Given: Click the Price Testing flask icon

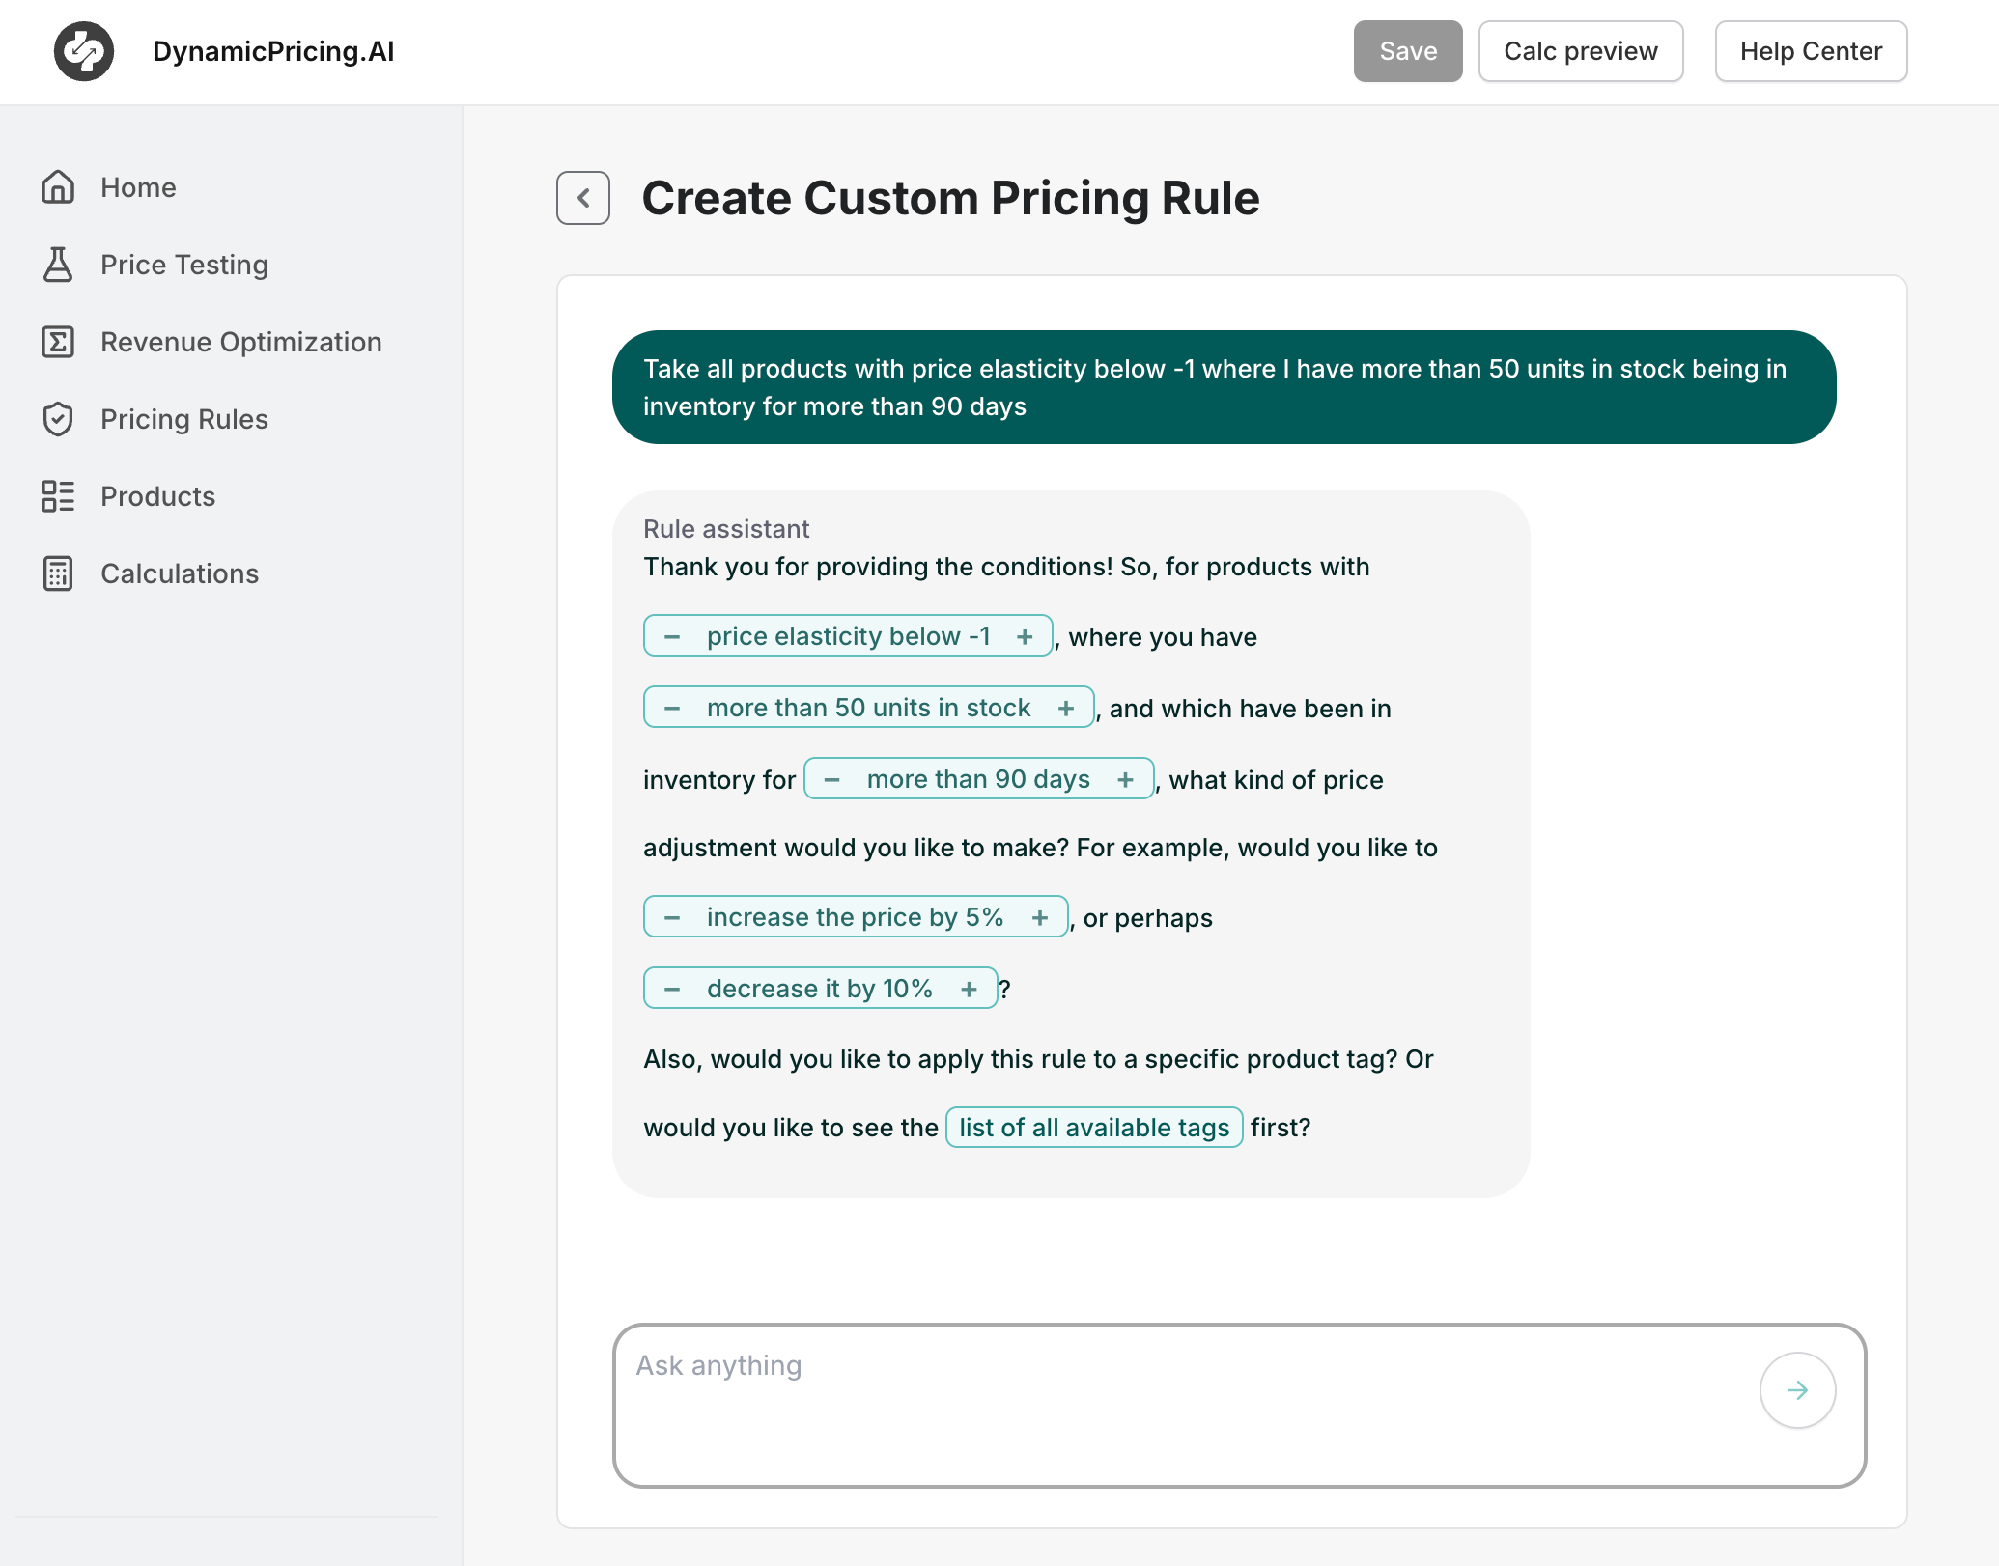Looking at the screenshot, I should [x=58, y=264].
